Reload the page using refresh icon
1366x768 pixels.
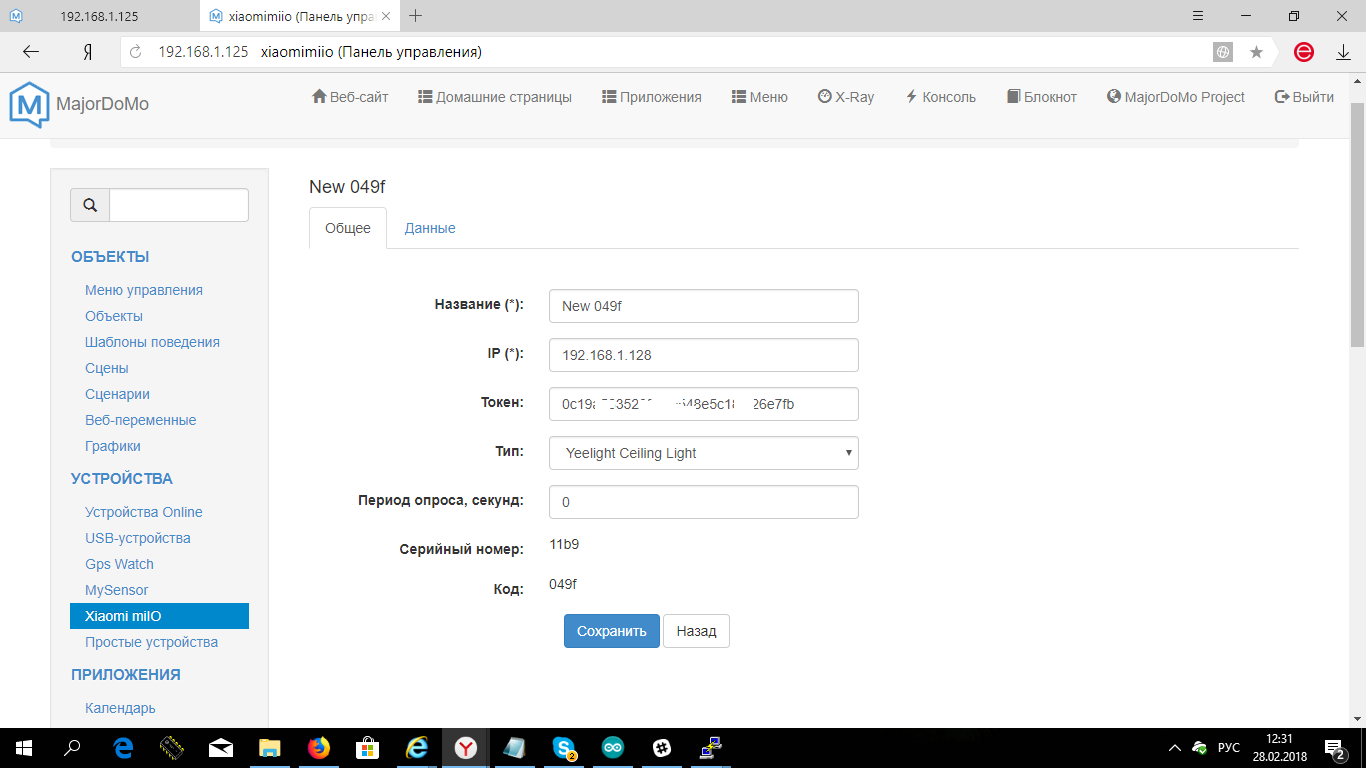pos(136,52)
